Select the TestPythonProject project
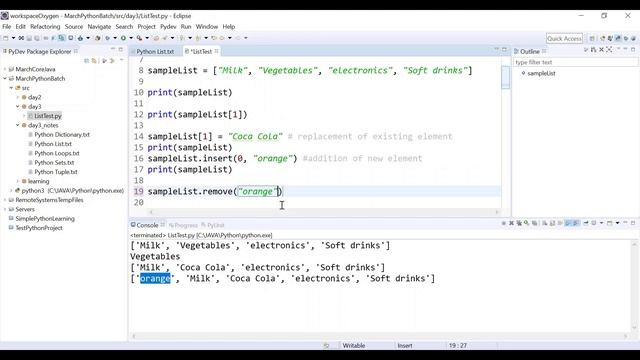640x360 pixels. click(39, 228)
